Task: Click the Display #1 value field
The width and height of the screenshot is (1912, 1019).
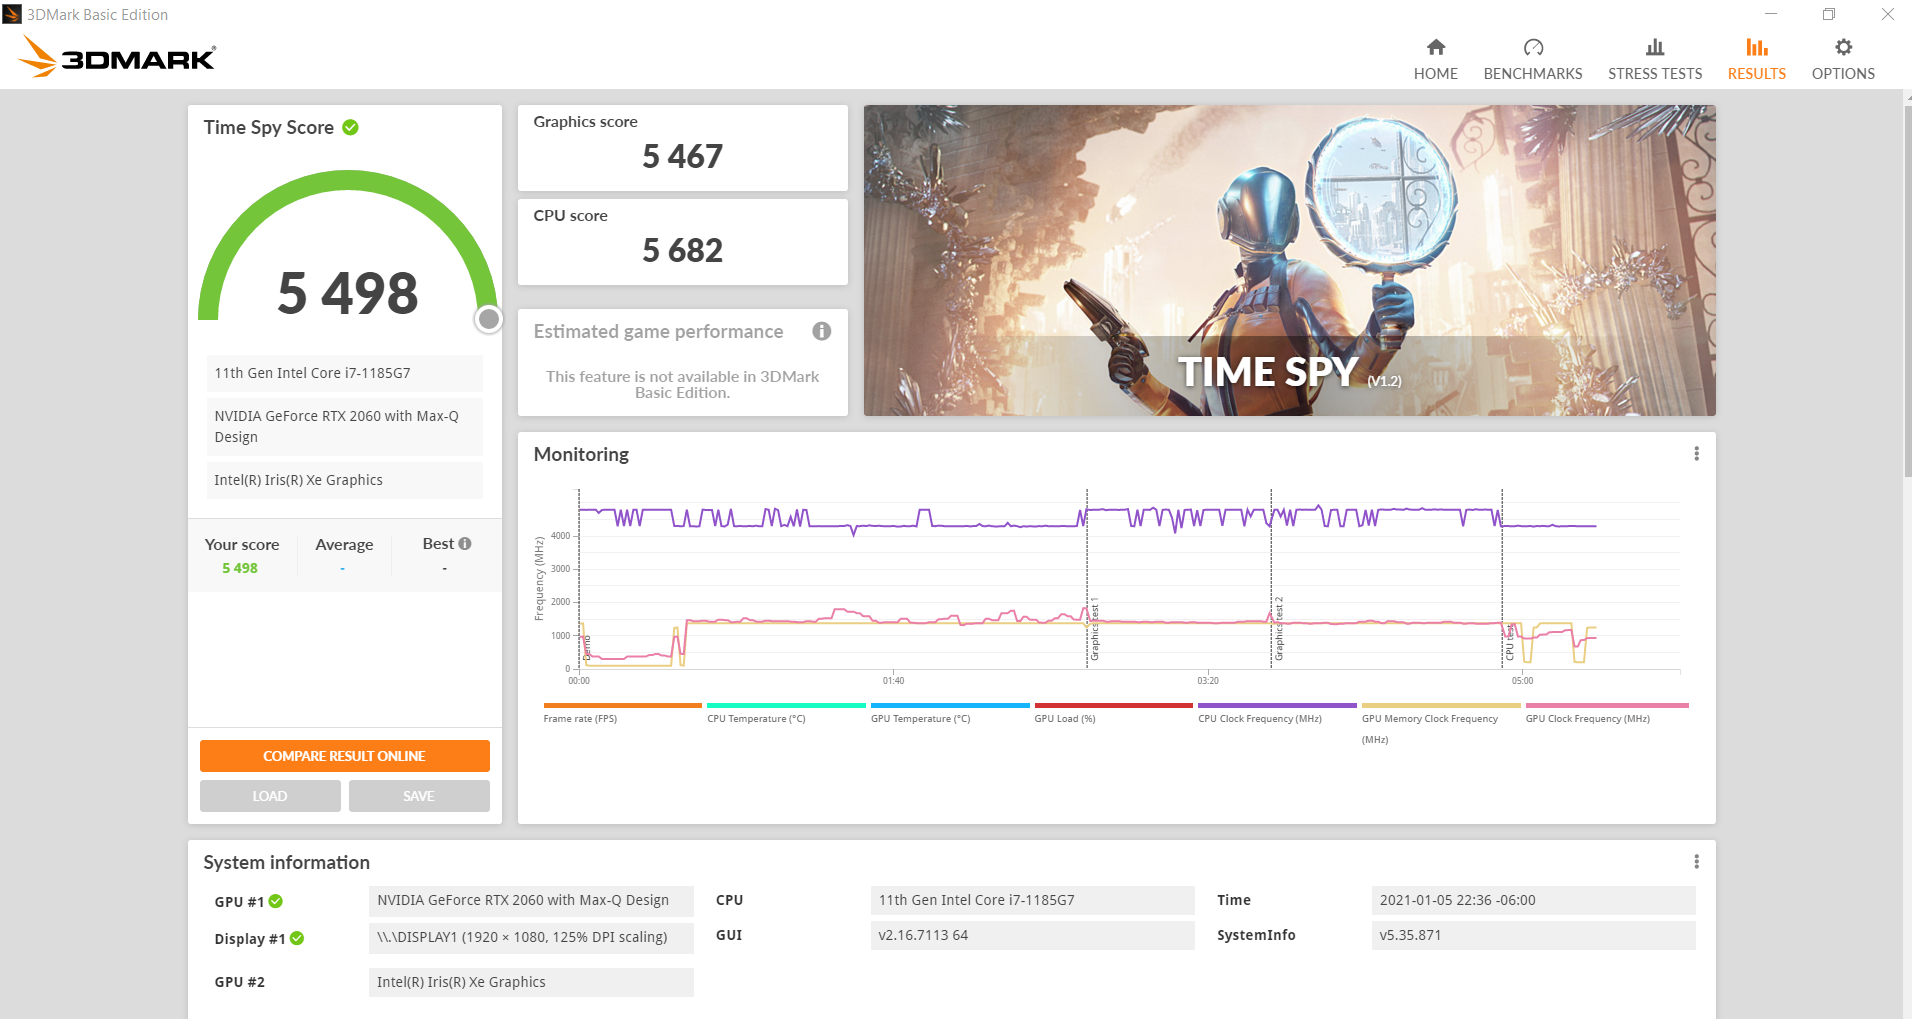Action: click(531, 937)
